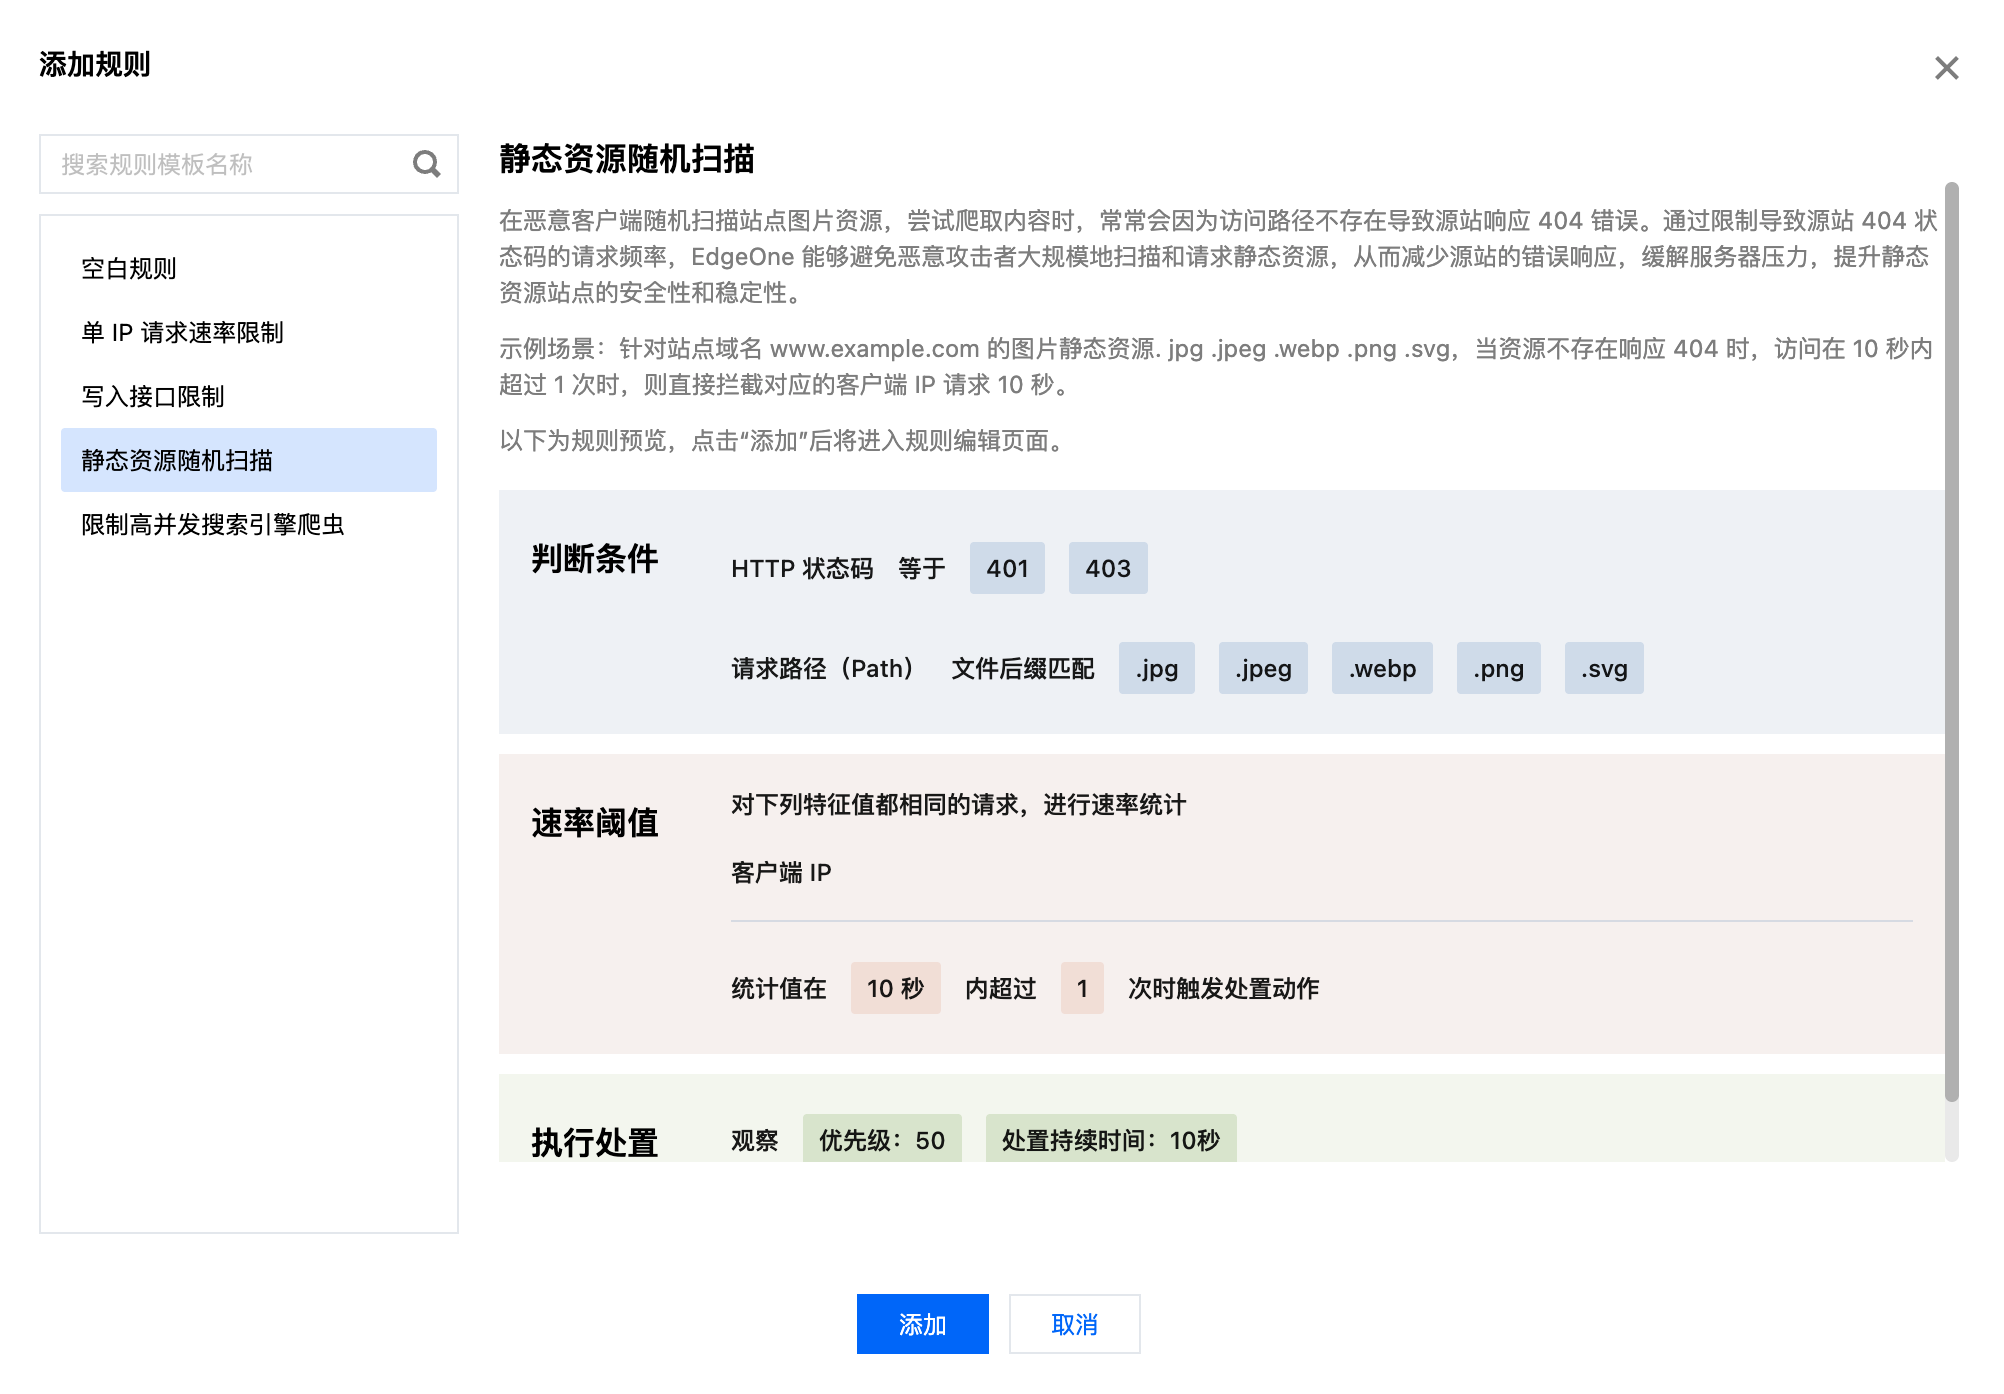
Task: Click the 403 status code tag
Action: pos(1107,568)
